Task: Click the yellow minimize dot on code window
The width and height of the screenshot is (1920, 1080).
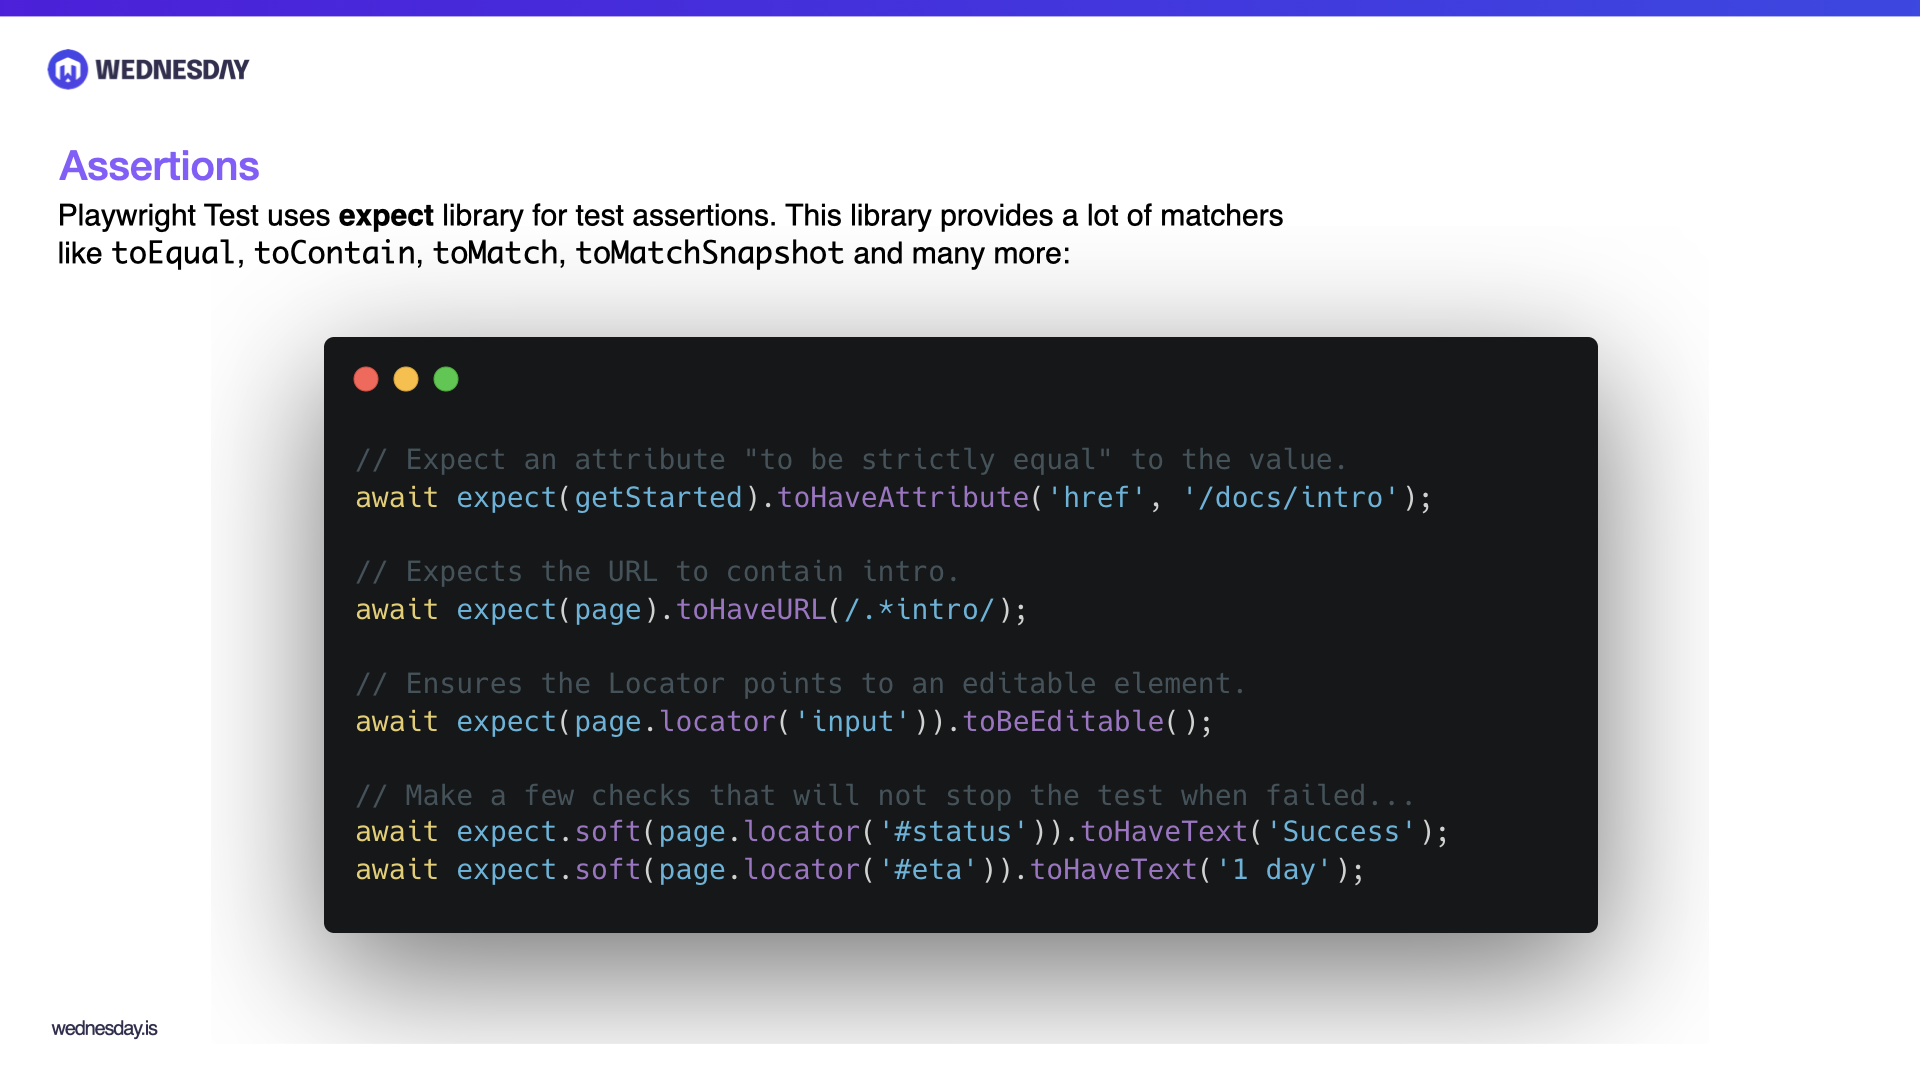Action: point(406,379)
